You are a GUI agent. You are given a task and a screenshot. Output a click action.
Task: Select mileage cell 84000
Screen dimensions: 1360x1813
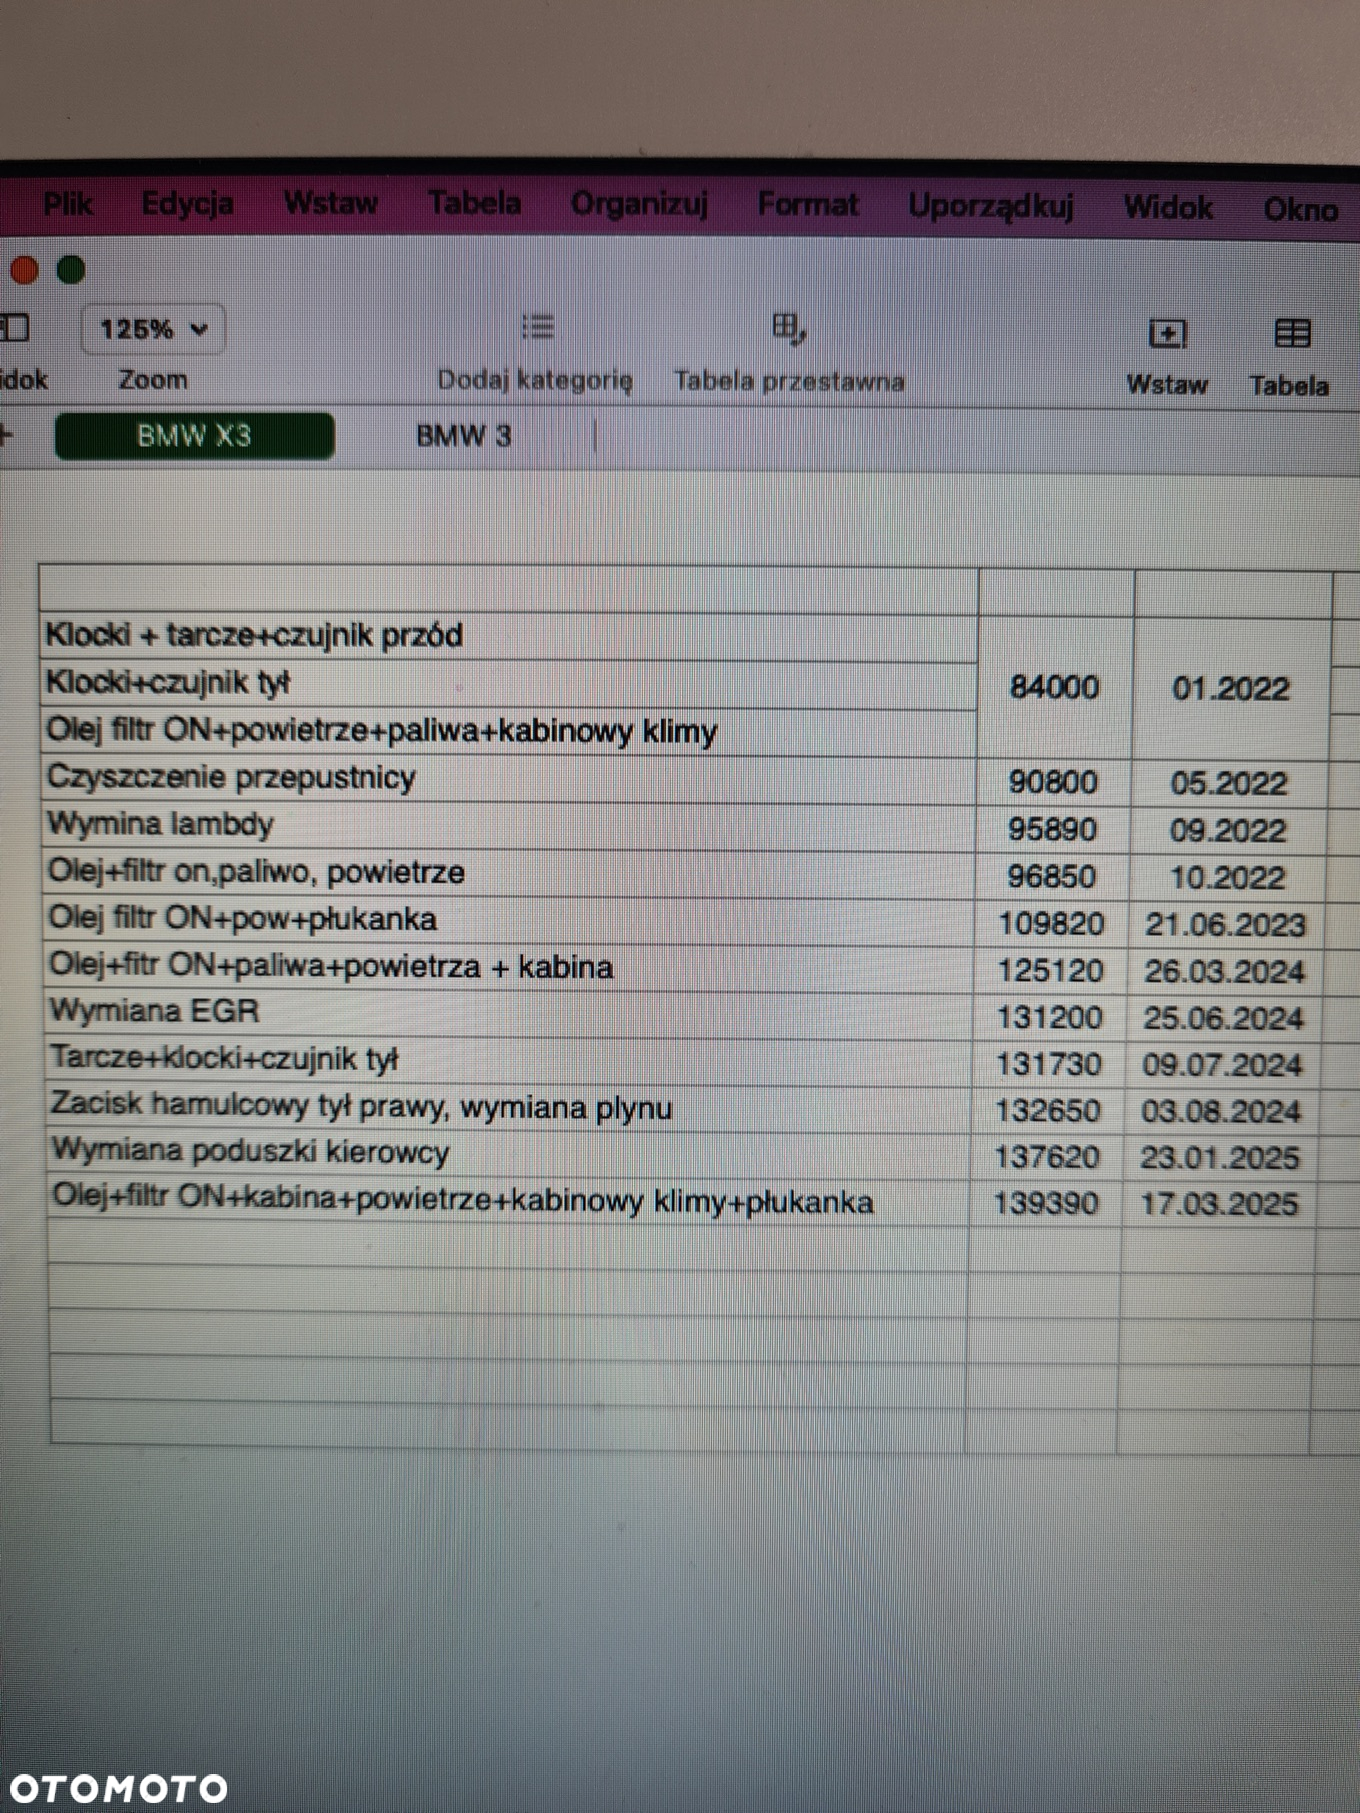pos(1055,687)
